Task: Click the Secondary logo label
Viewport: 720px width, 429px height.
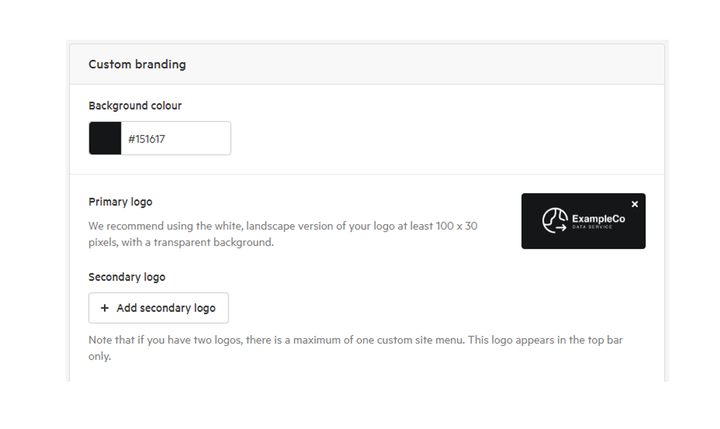Action: (x=127, y=277)
